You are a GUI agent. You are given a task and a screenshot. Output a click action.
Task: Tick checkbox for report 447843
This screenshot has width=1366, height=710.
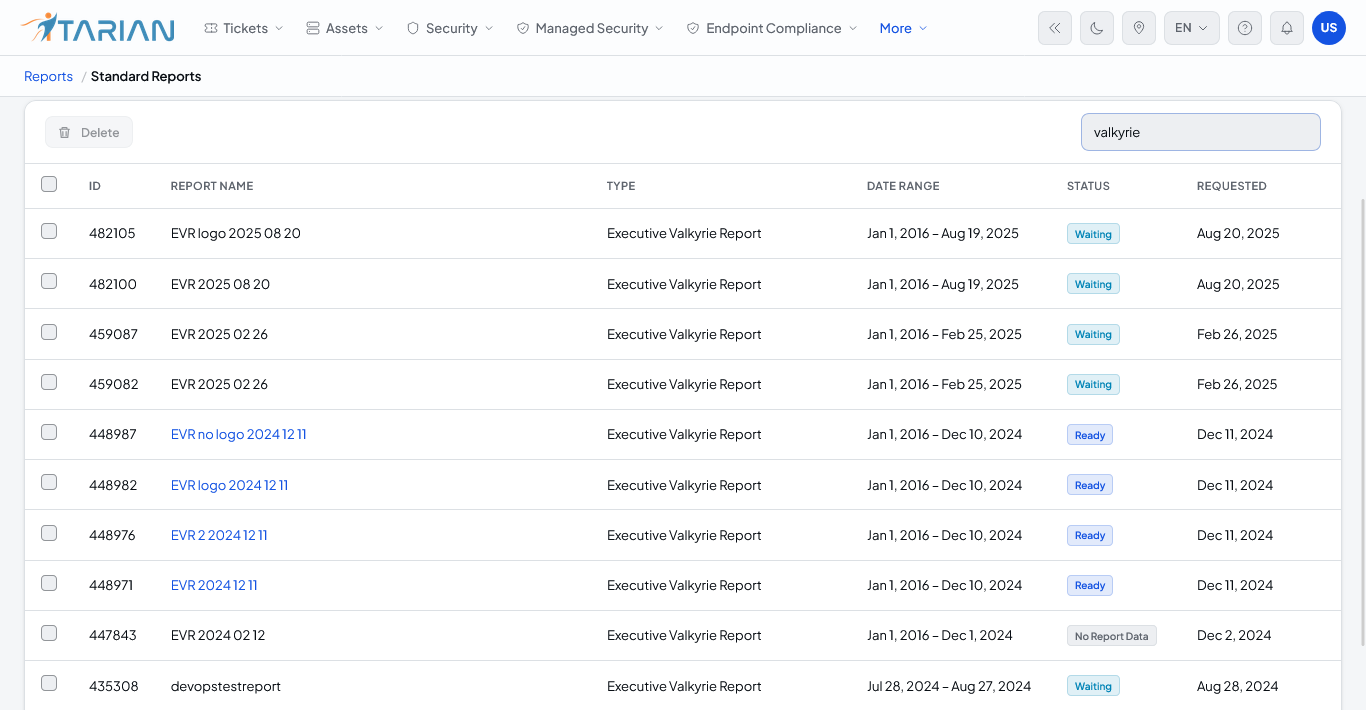click(x=49, y=633)
